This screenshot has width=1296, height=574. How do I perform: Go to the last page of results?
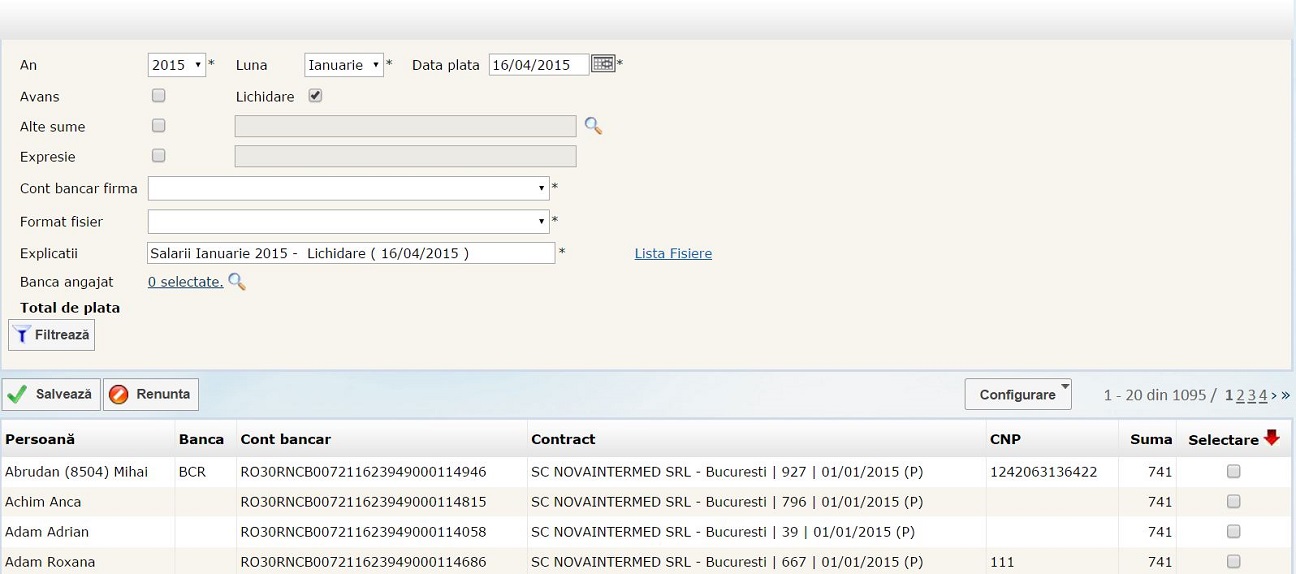(1285, 395)
